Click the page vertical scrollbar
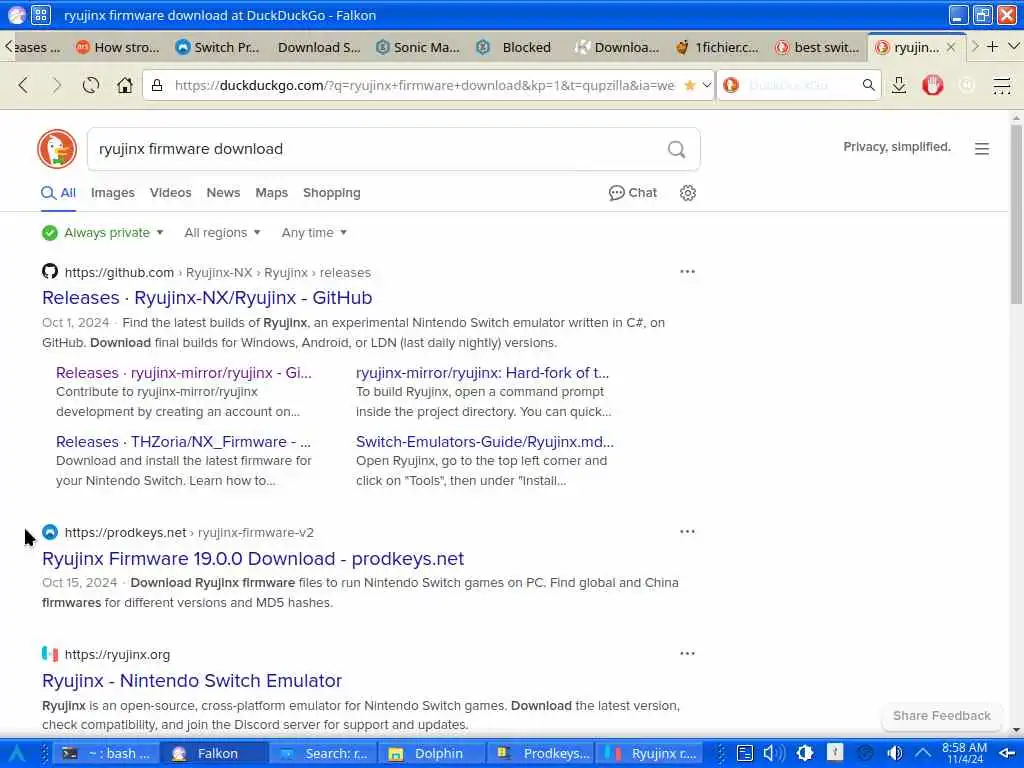Viewport: 1024px width, 768px height. point(1016,212)
